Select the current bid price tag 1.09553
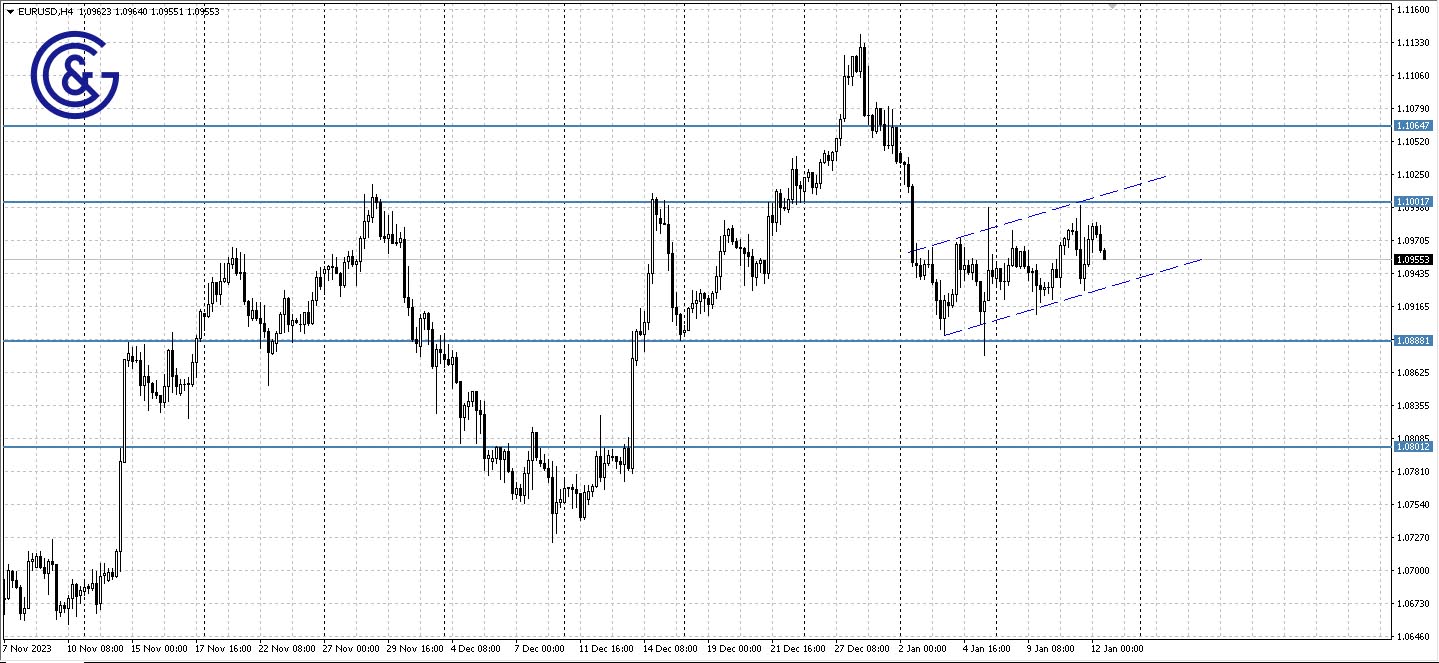 pyautogui.click(x=1413, y=259)
